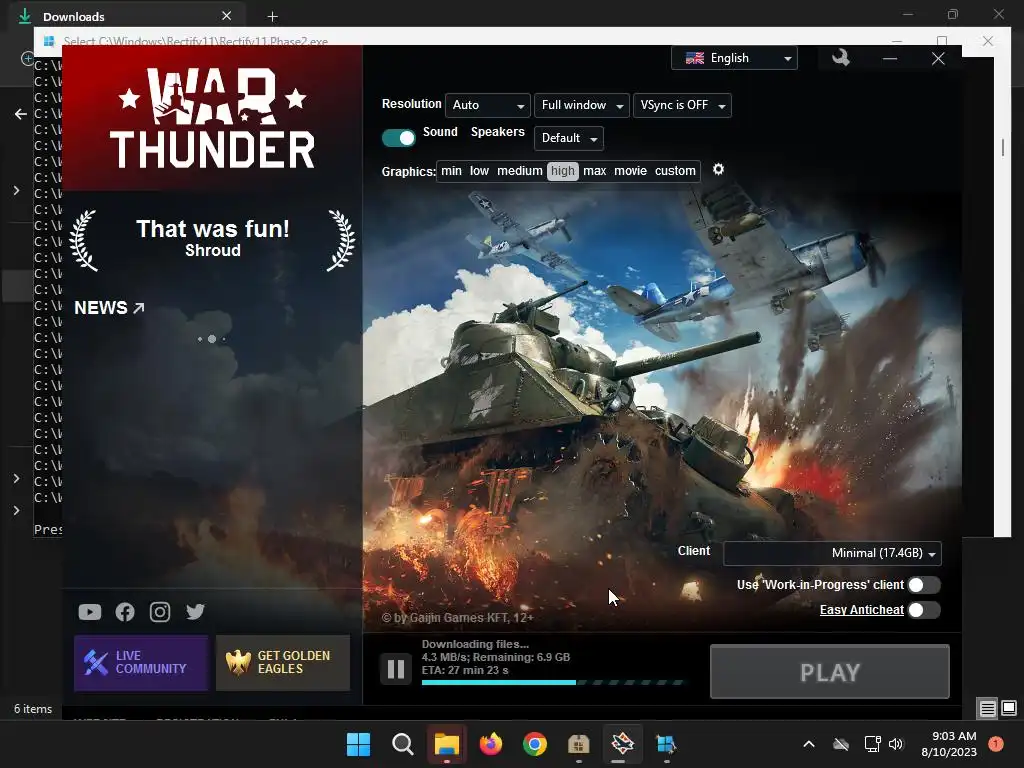This screenshot has width=1024, height=768.
Task: Open notification badge in system tray
Action: [996, 744]
